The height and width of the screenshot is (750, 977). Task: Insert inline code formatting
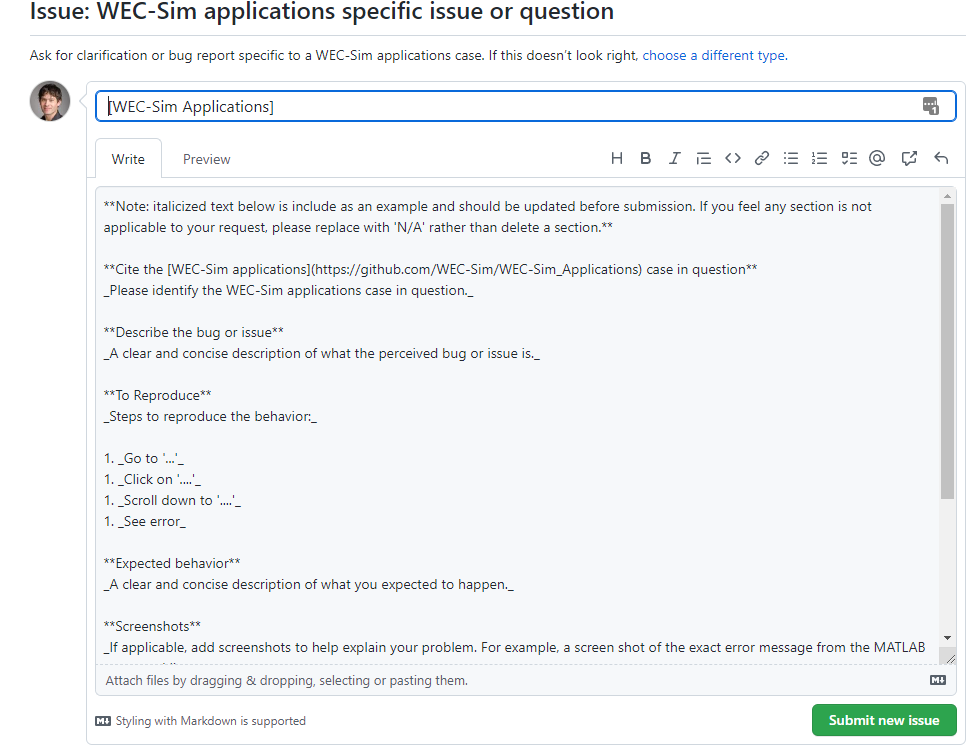coord(733,157)
